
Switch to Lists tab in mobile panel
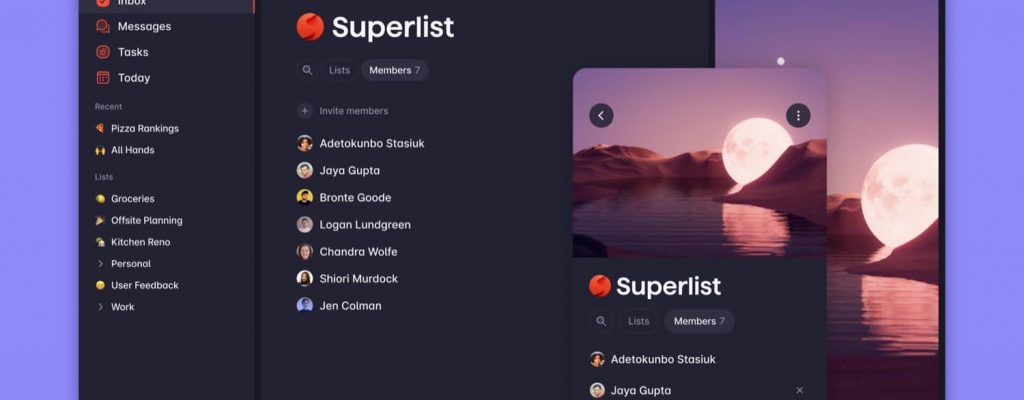(x=639, y=321)
